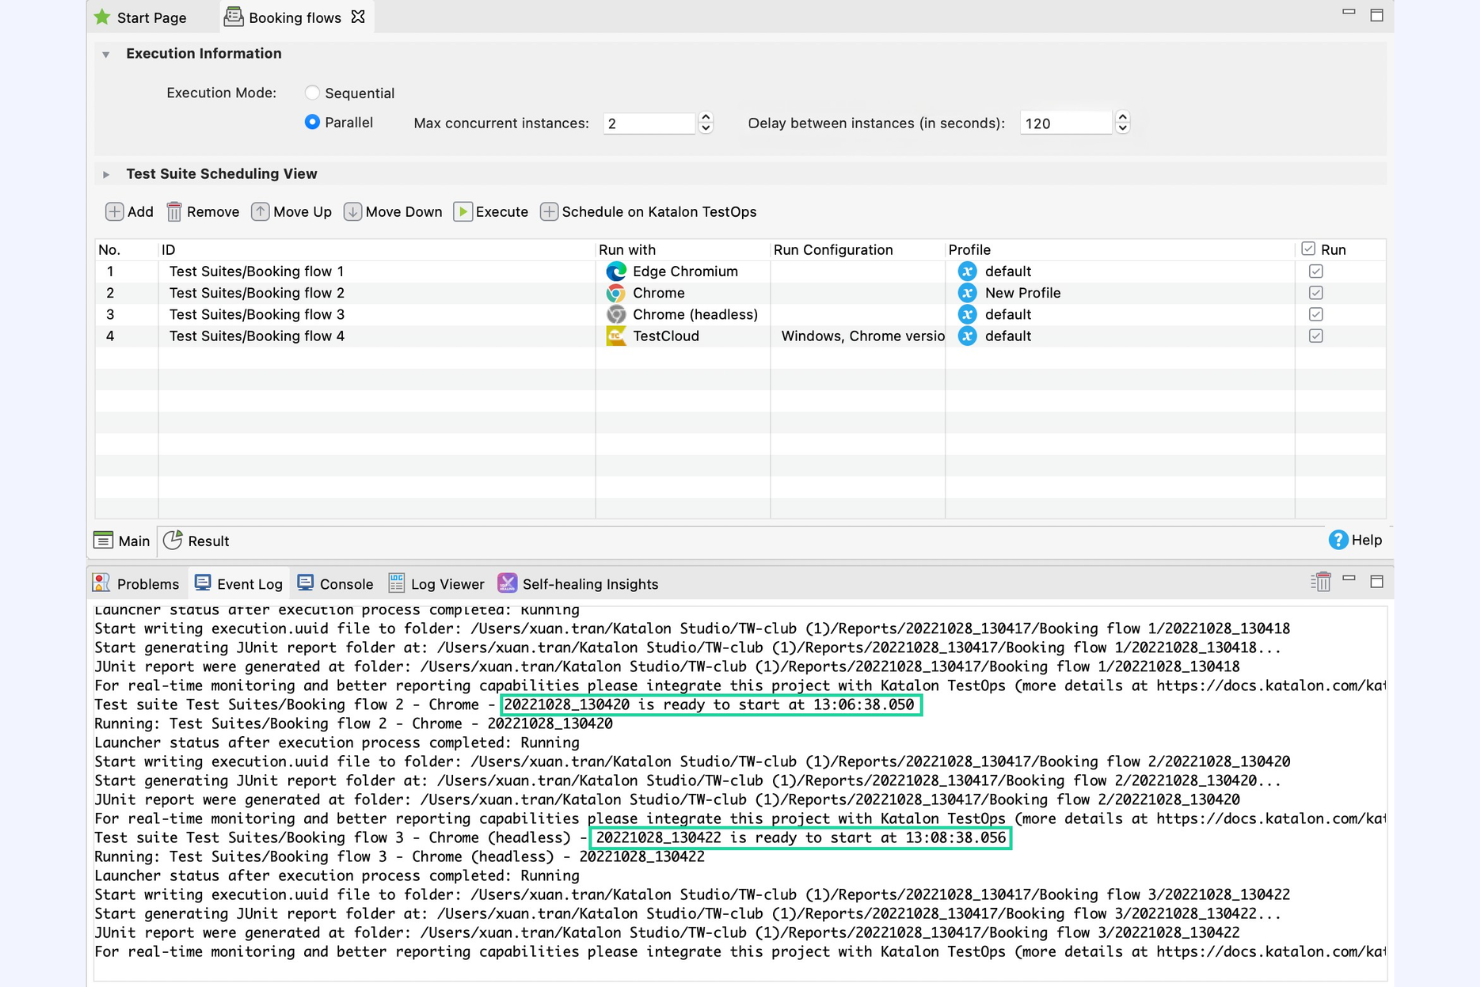Screen dimensions: 1480x987
Task: Close the Booking flows tab
Action: pyautogui.click(x=358, y=17)
